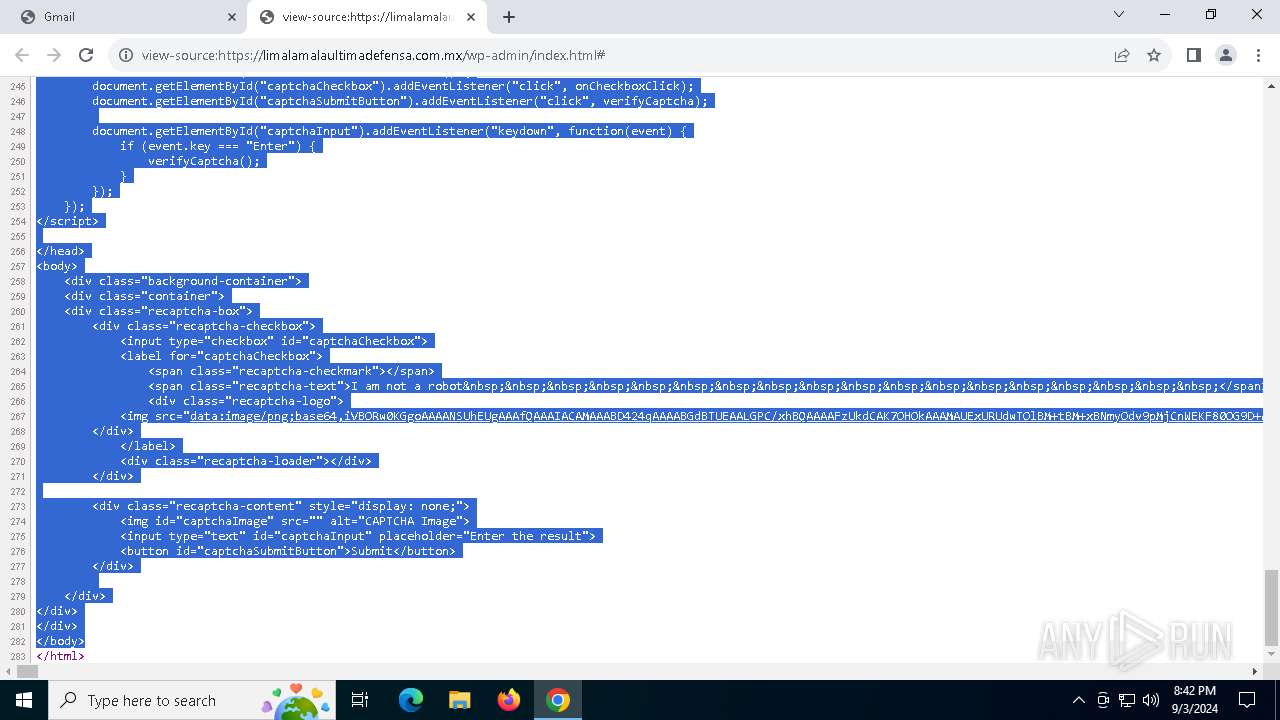The width and height of the screenshot is (1280, 720).
Task: Close the view-source tab
Action: [471, 17]
